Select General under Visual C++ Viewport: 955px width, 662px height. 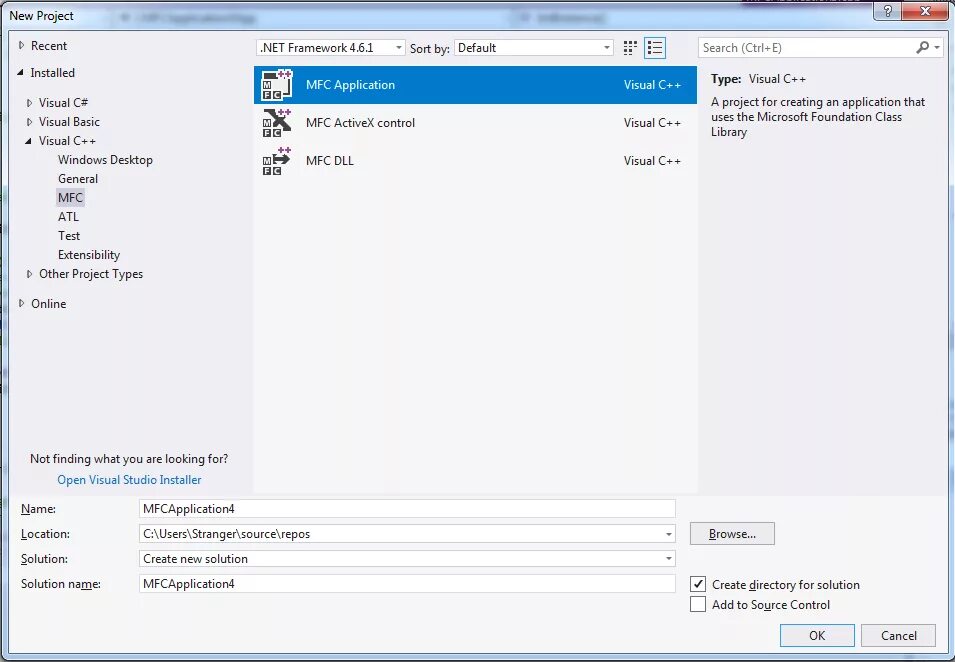point(78,178)
